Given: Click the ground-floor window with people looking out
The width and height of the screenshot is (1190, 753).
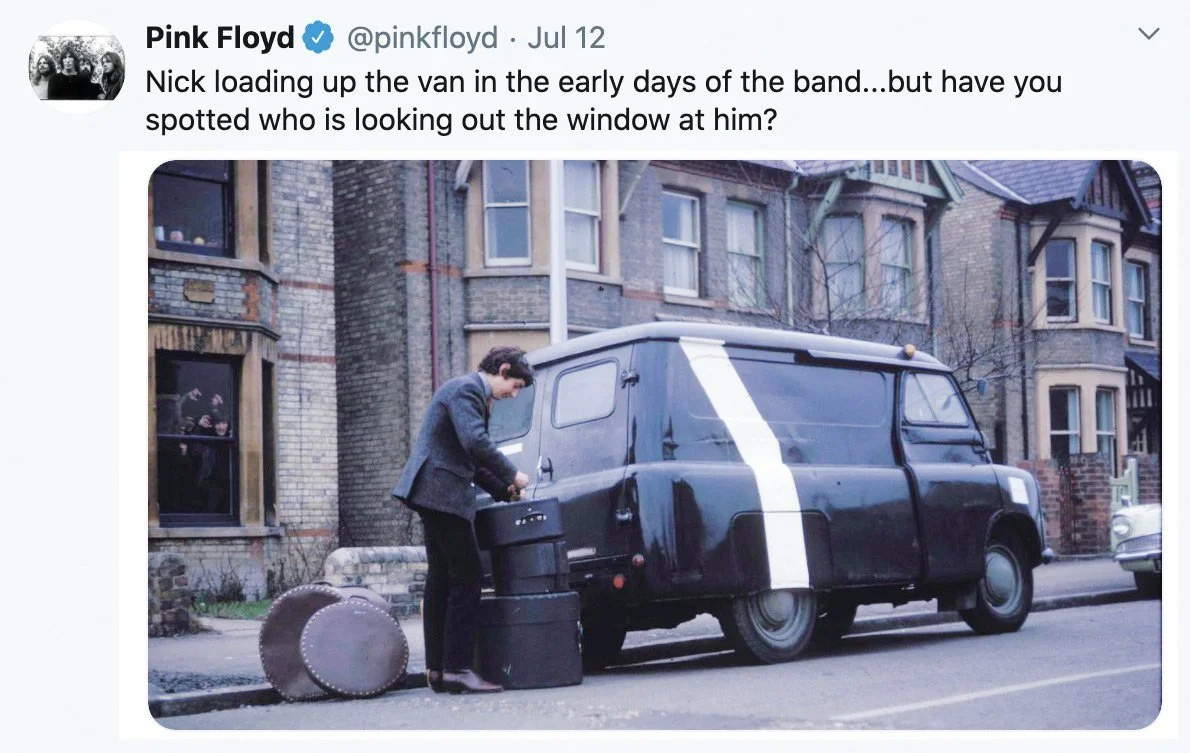Looking at the screenshot, I should (x=197, y=438).
